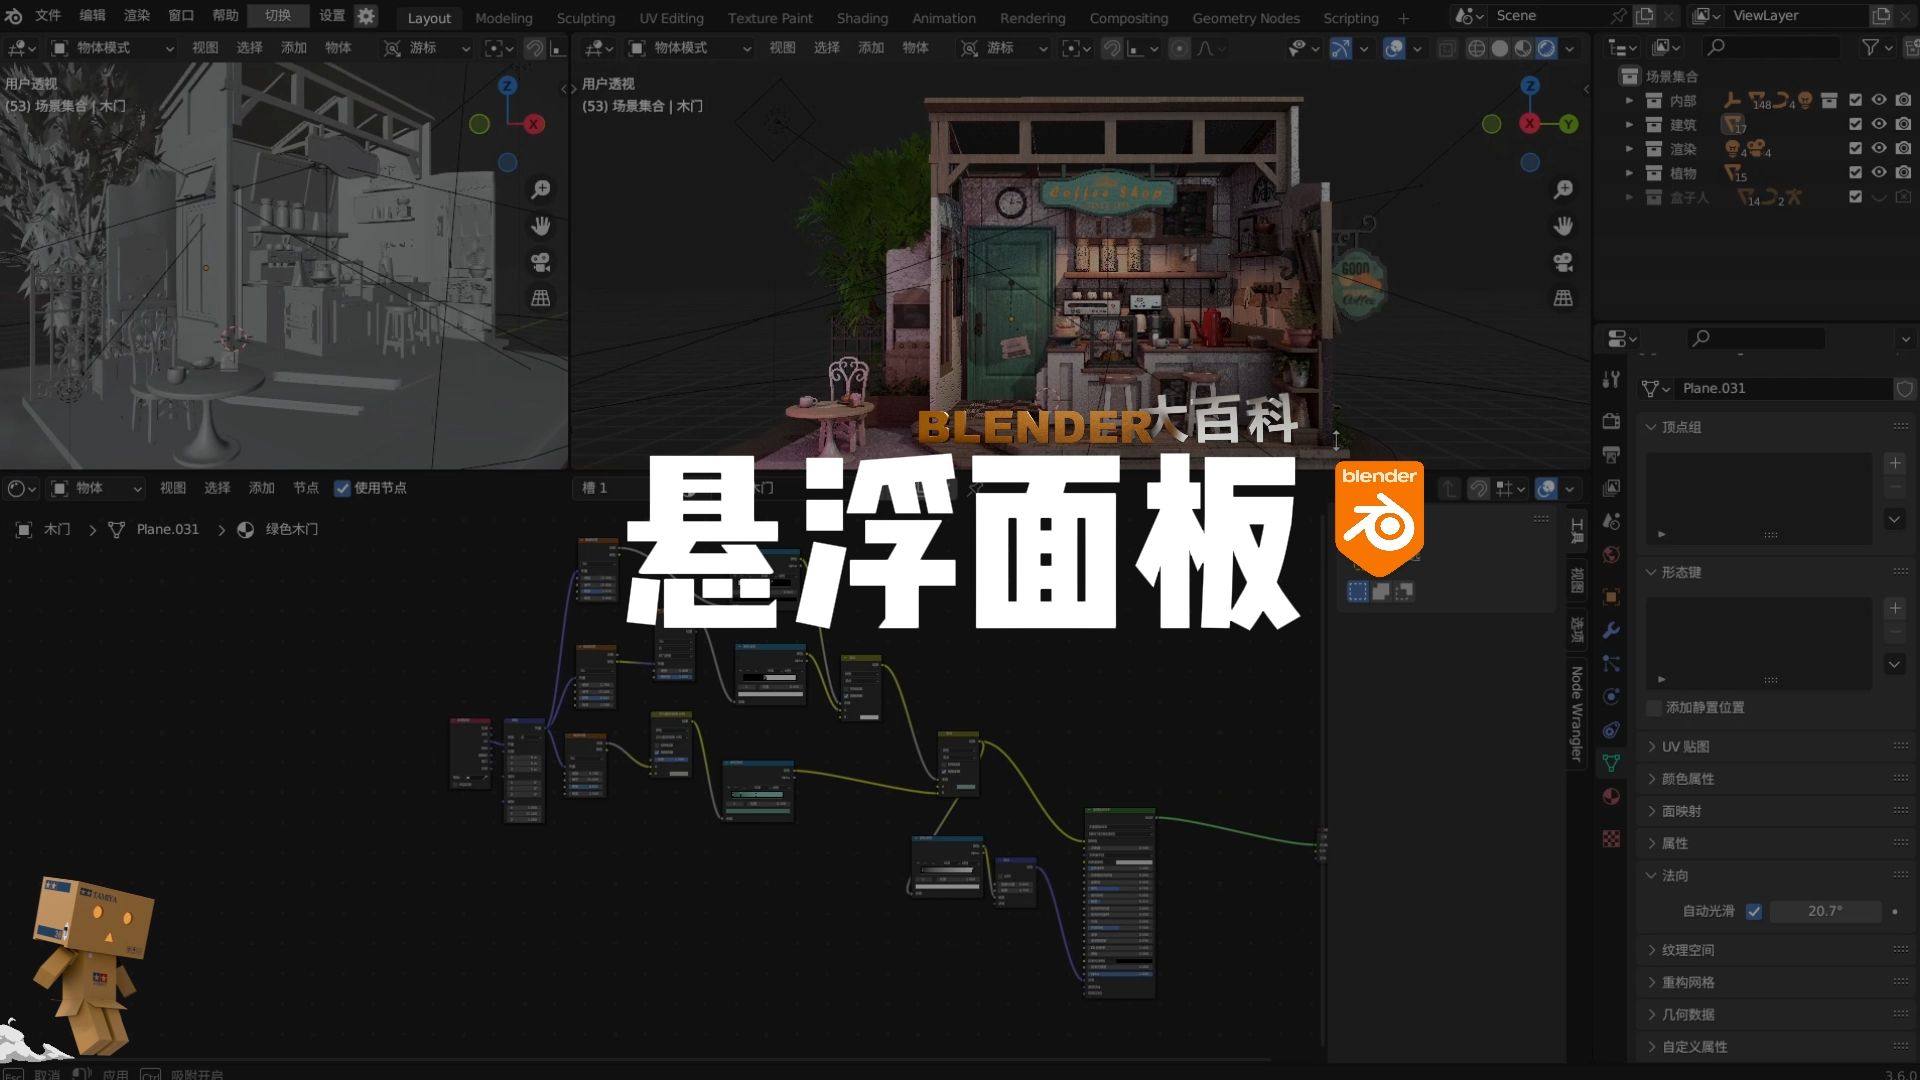Toggle camera view in left viewport
1920x1080 pixels.
[540, 262]
